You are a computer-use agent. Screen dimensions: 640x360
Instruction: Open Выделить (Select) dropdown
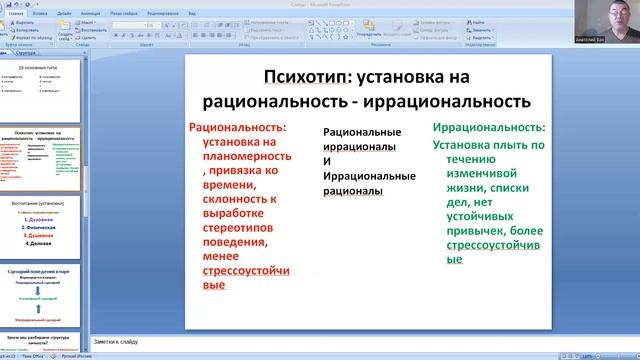(480, 38)
